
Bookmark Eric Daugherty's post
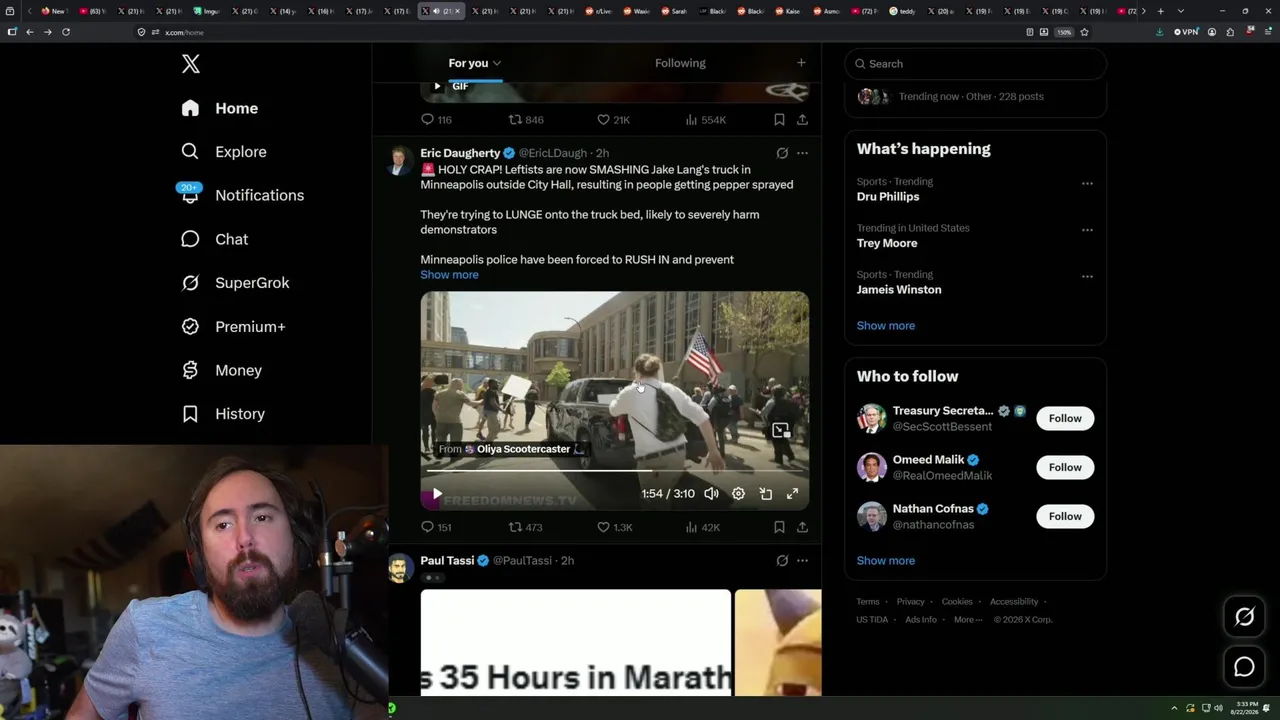779,527
